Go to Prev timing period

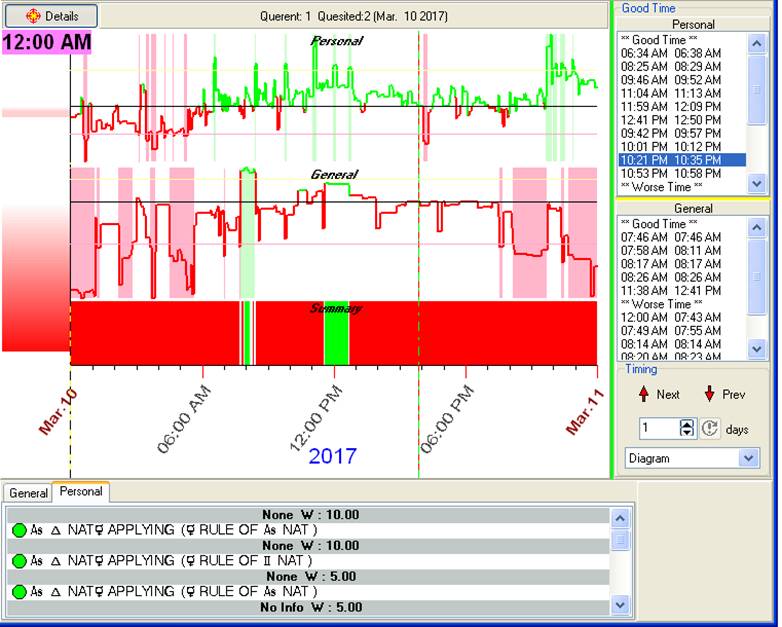pos(725,394)
